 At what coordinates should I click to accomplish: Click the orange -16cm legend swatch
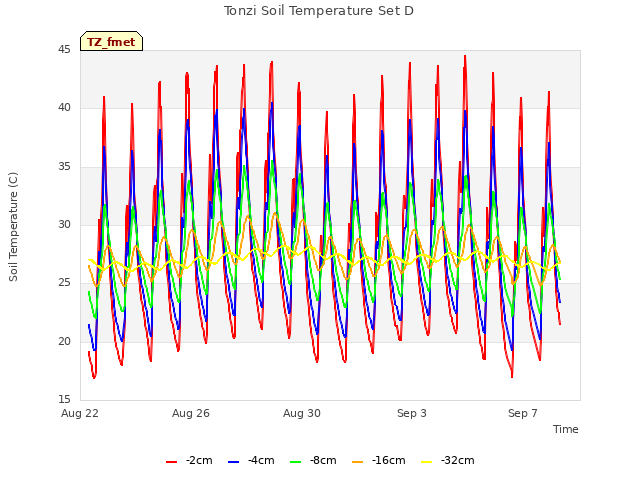[x=357, y=462]
